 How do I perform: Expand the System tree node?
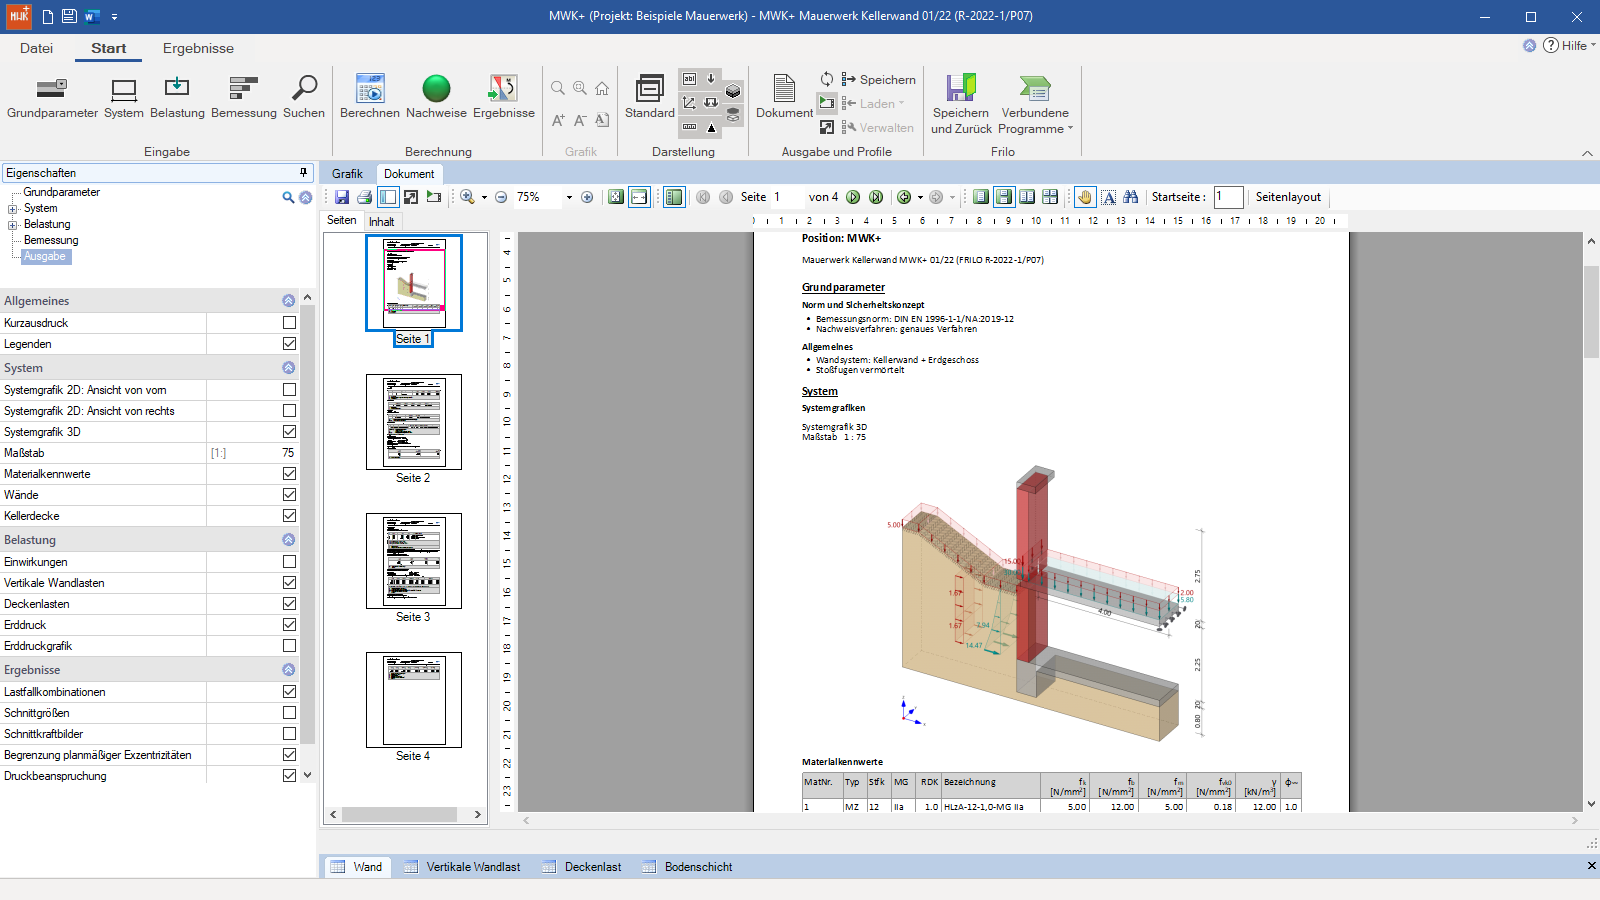13,209
